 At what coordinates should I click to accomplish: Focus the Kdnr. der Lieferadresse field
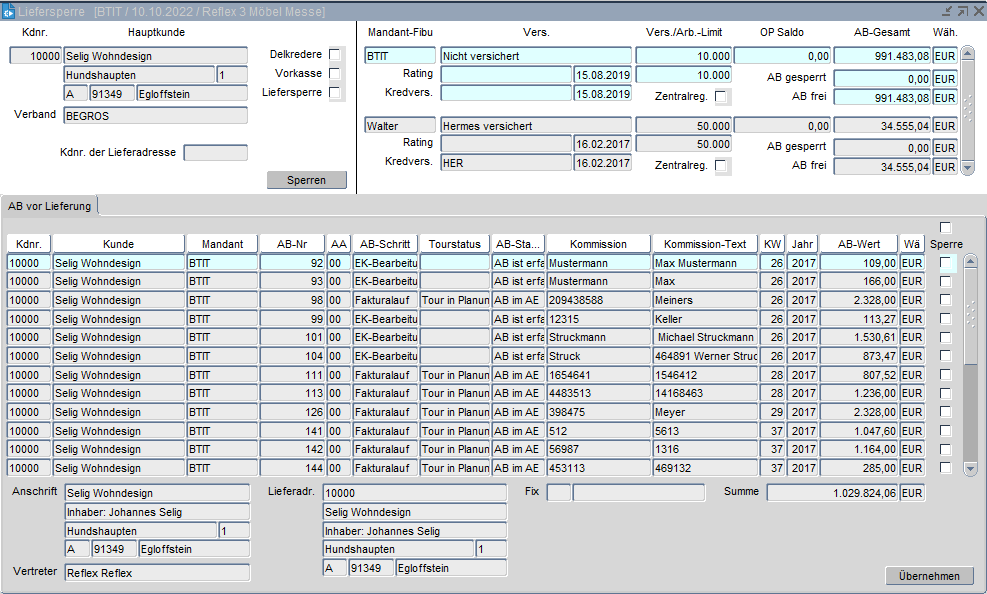tap(215, 153)
